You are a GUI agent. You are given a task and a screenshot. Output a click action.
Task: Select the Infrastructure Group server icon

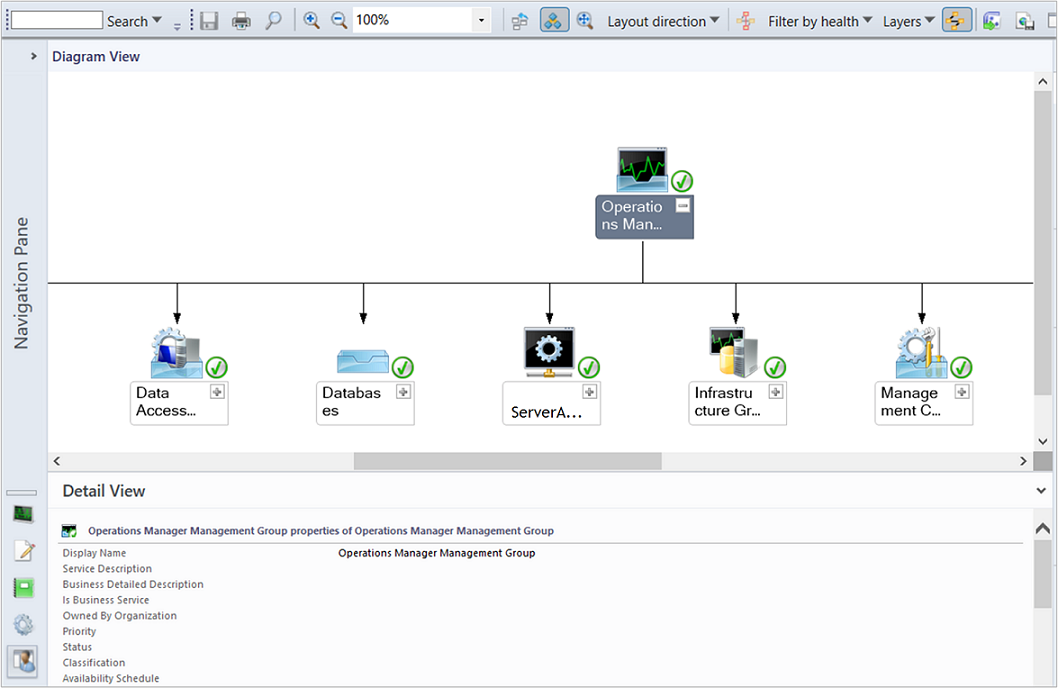[734, 352]
